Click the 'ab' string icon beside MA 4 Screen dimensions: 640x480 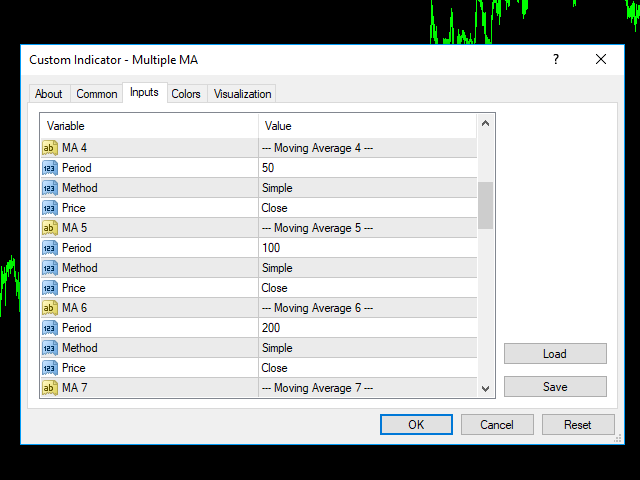coord(50,148)
